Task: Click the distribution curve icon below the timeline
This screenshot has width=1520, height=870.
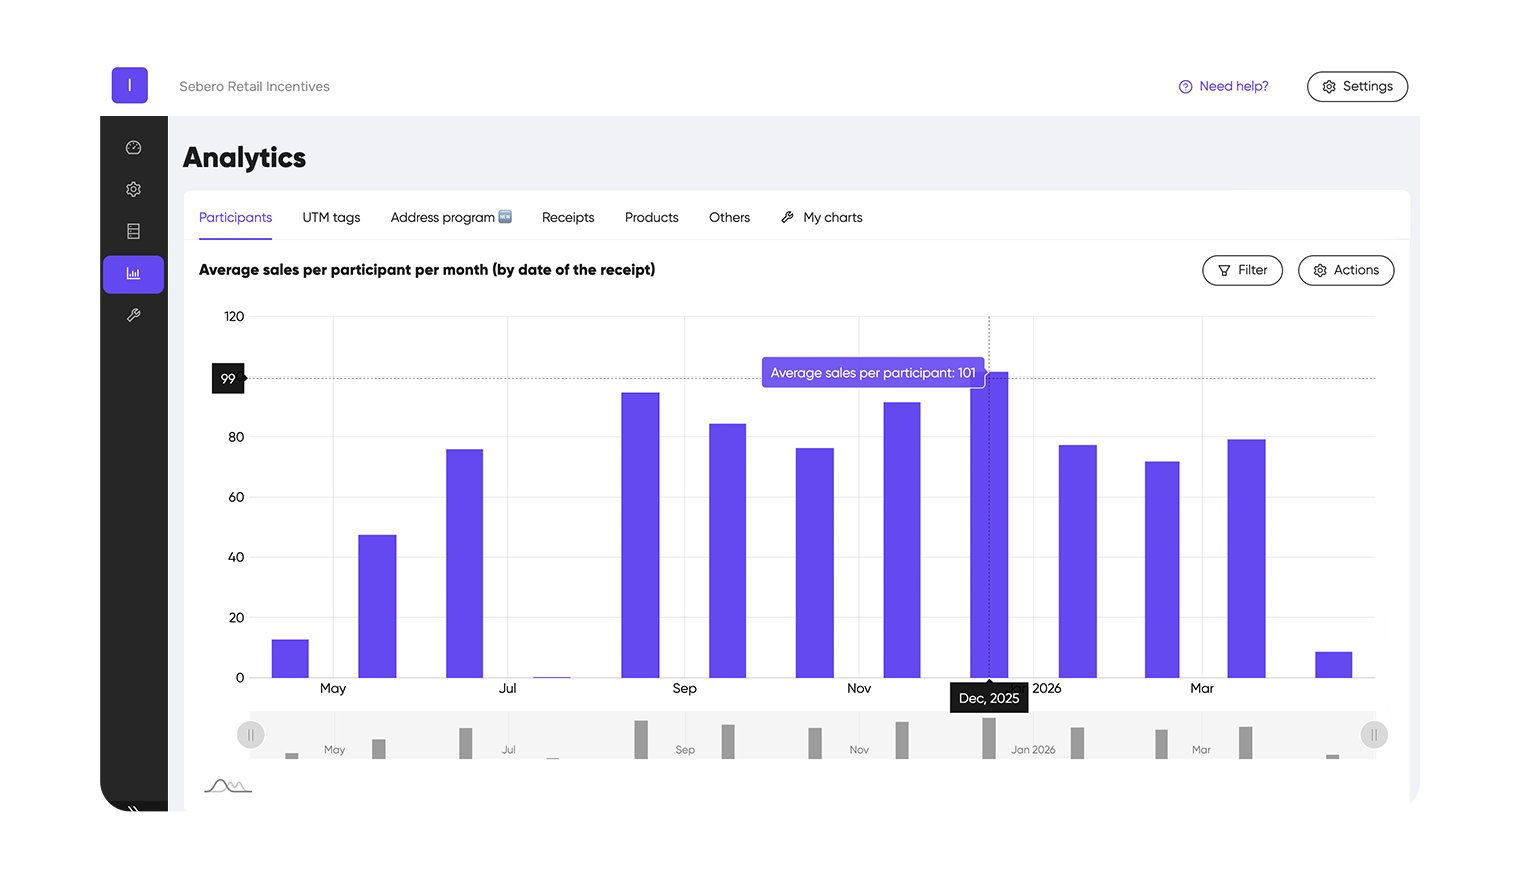Action: coord(227,786)
